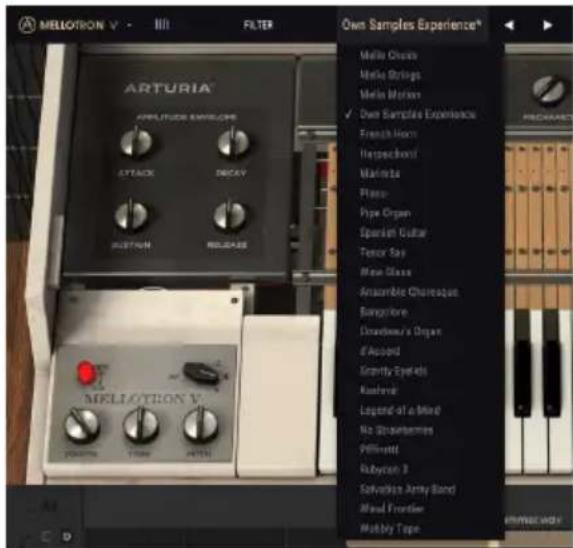Open the FILTER option in top bar

[258, 25]
